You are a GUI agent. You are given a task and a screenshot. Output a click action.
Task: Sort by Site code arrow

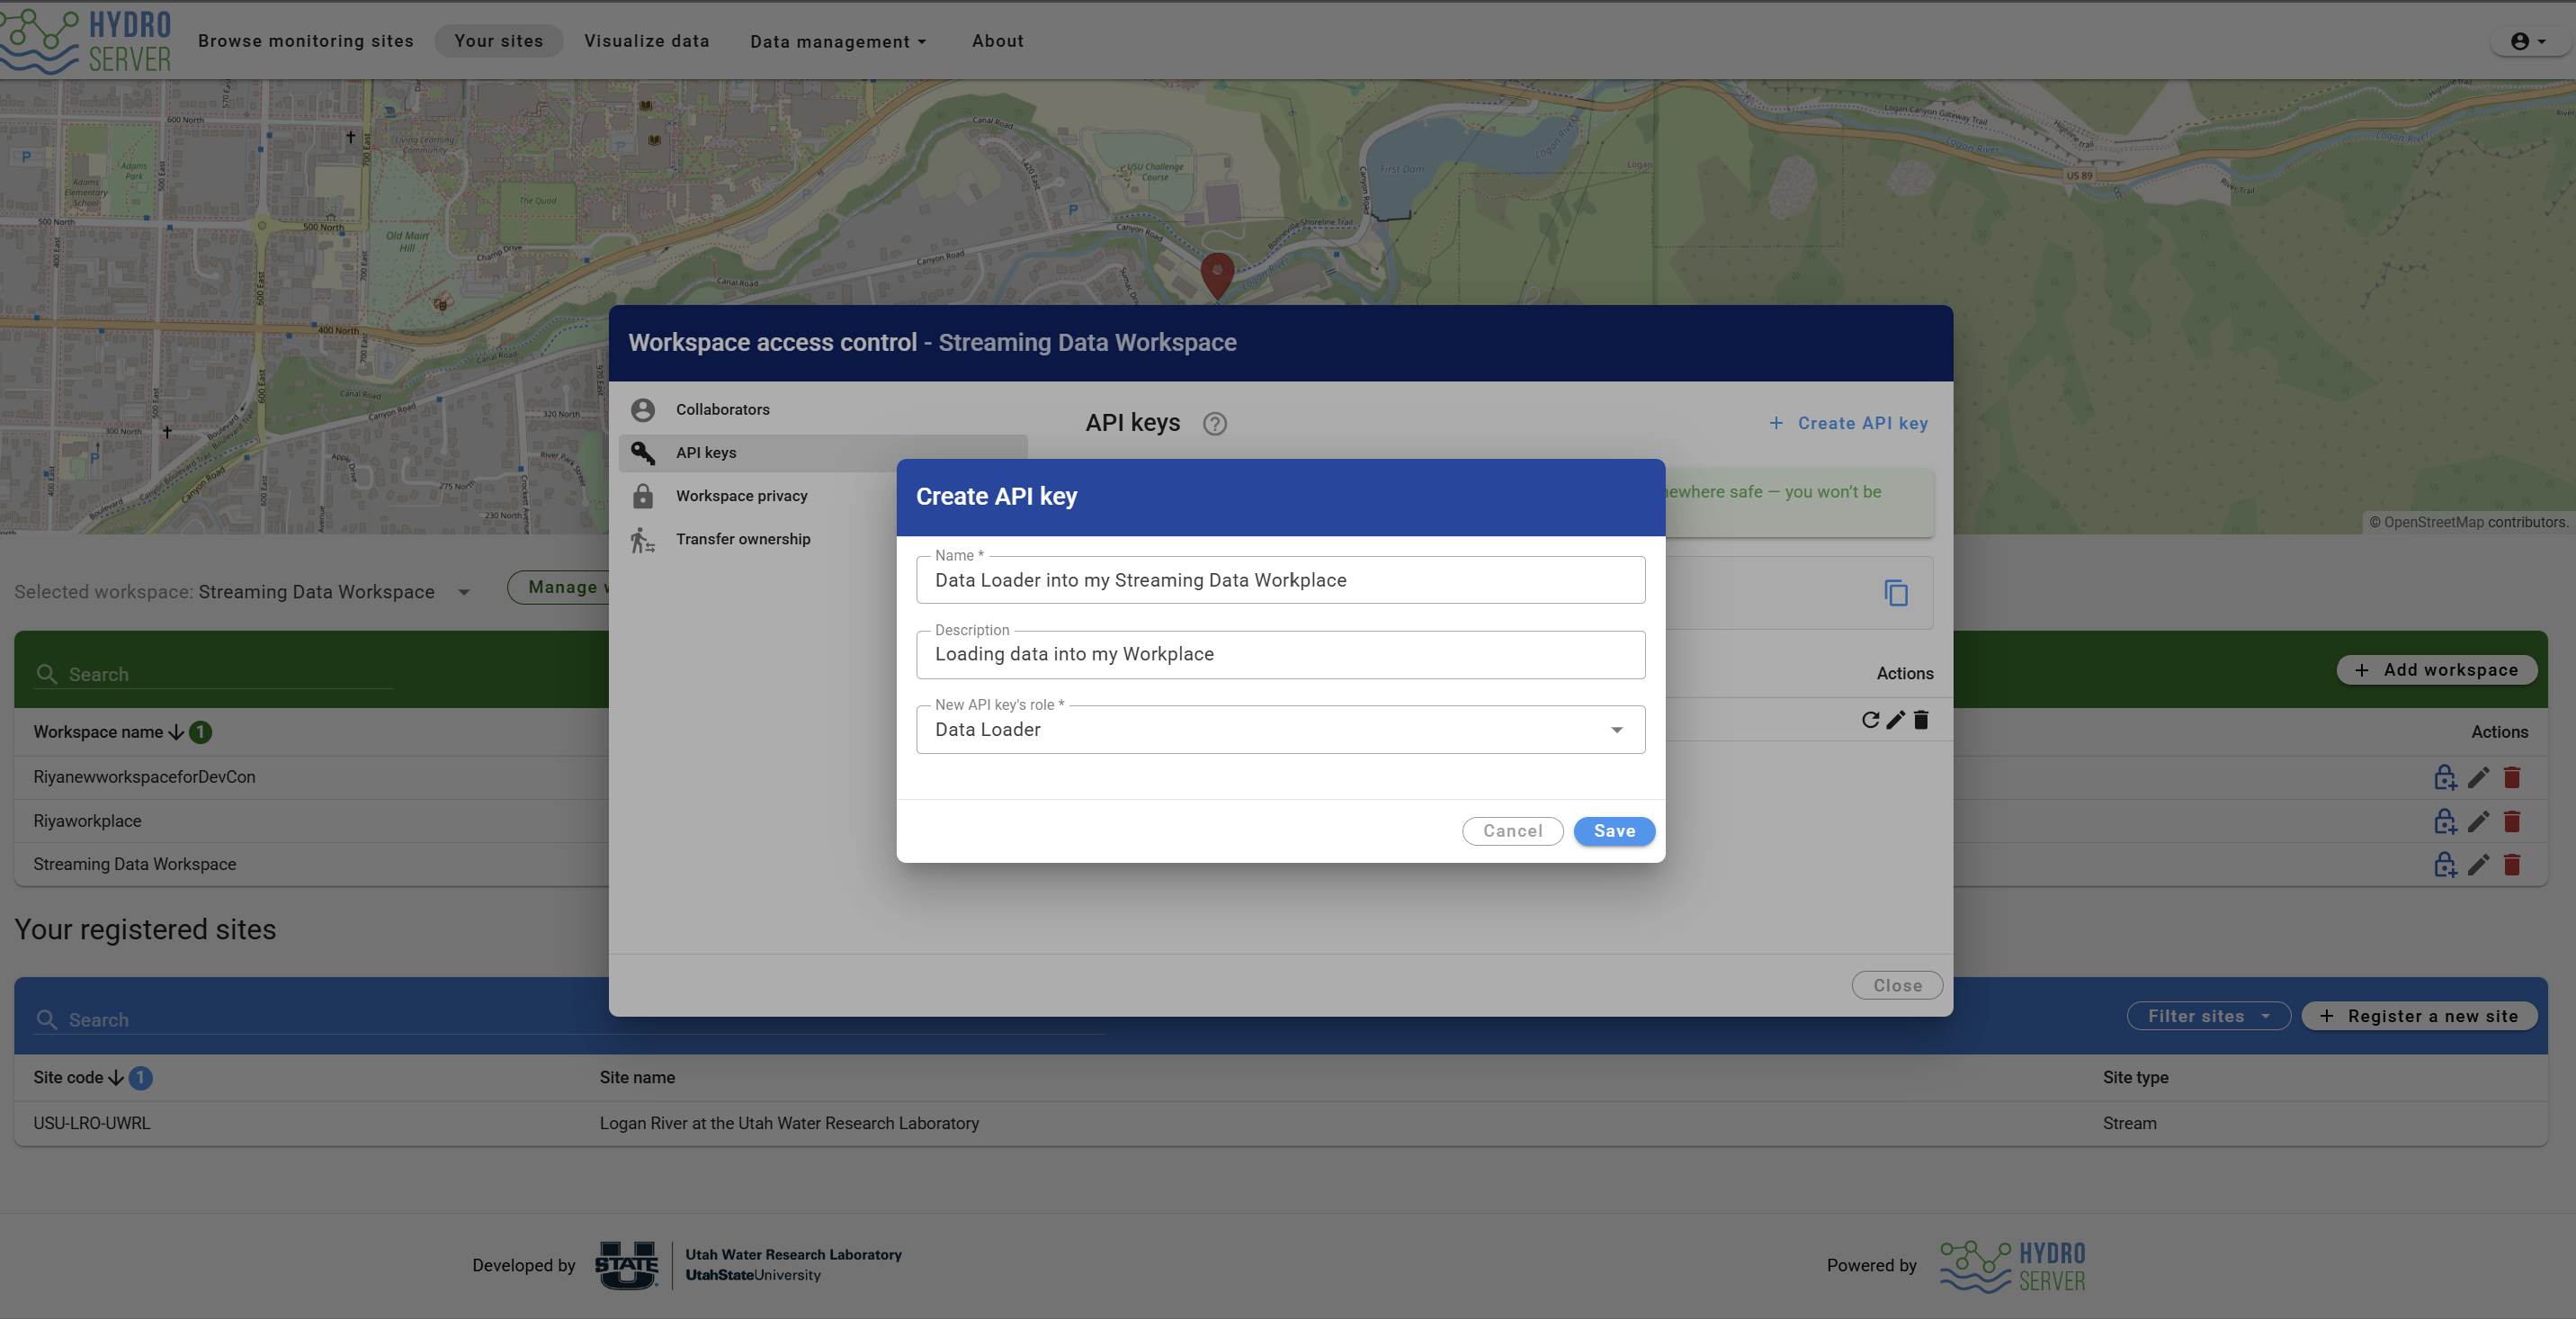point(116,1077)
